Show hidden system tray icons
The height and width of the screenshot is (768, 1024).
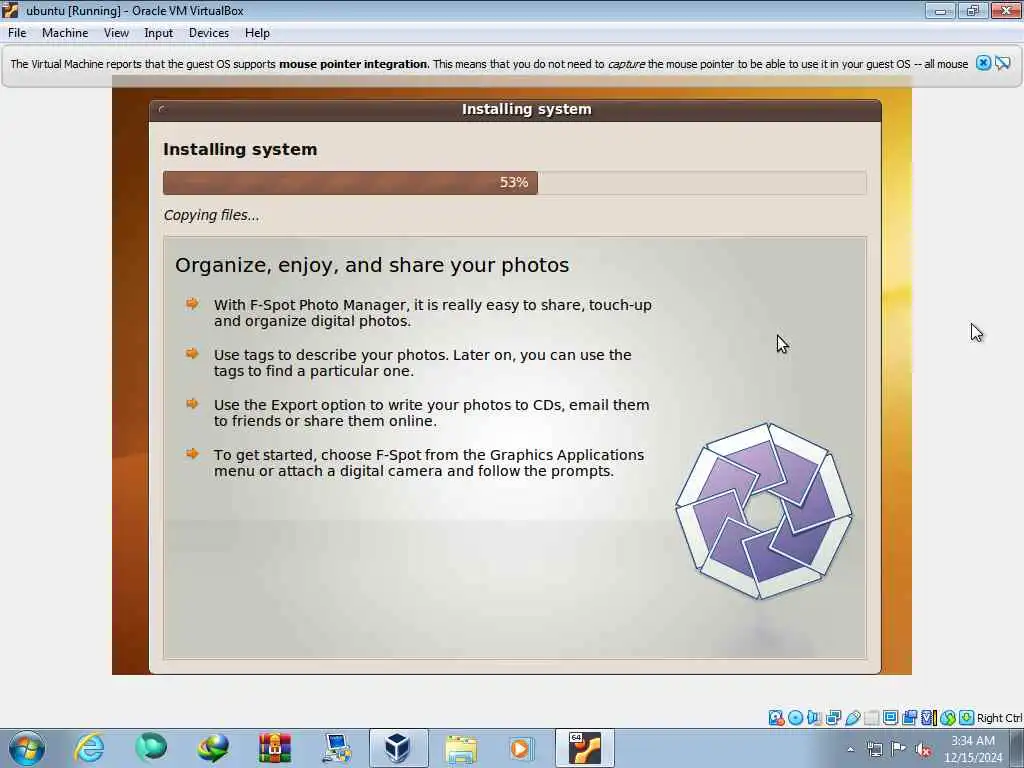[850, 749]
